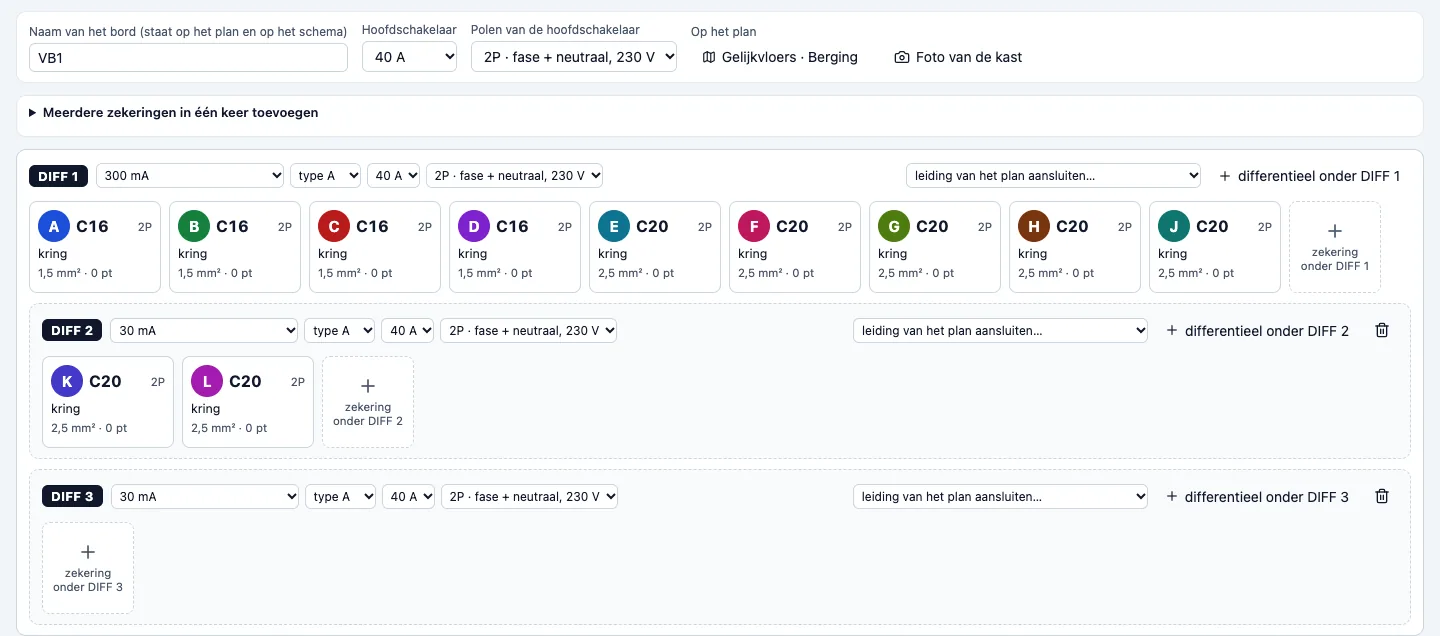Add differential under DIFF 2
The height and width of the screenshot is (636, 1440).
tap(1257, 330)
